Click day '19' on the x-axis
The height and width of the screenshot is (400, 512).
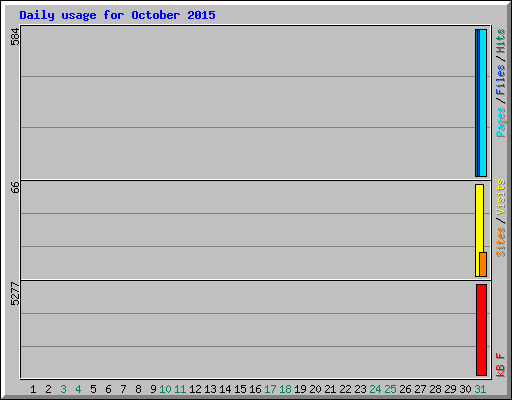point(300,389)
